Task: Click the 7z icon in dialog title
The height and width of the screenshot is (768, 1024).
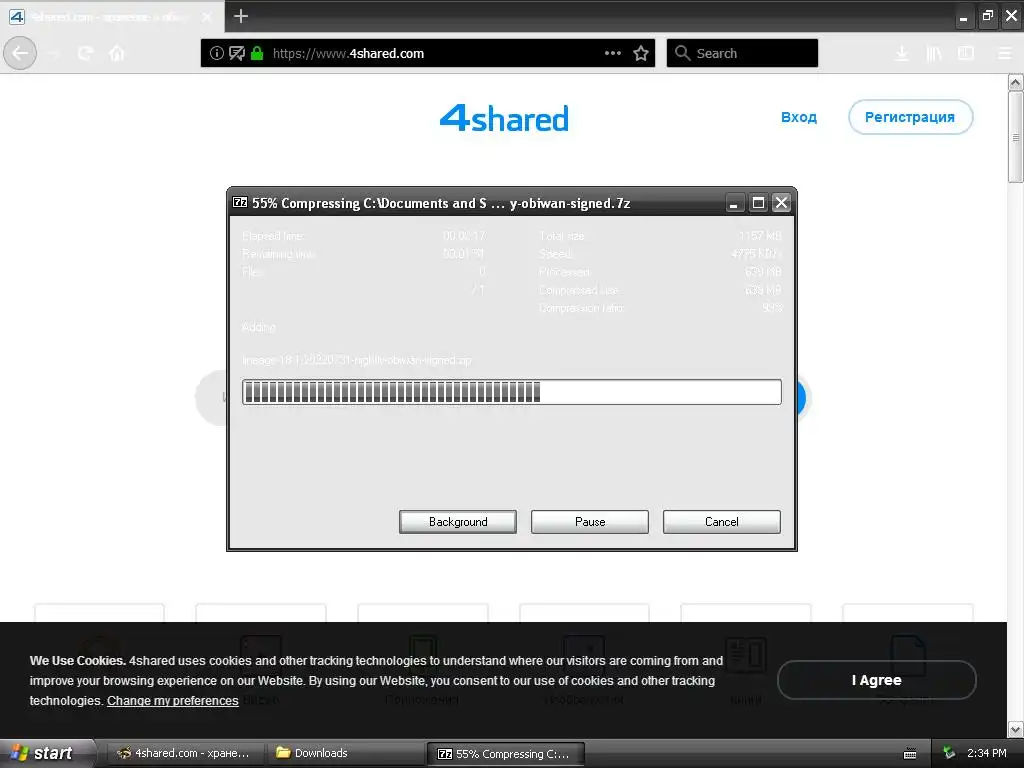Action: (240, 202)
